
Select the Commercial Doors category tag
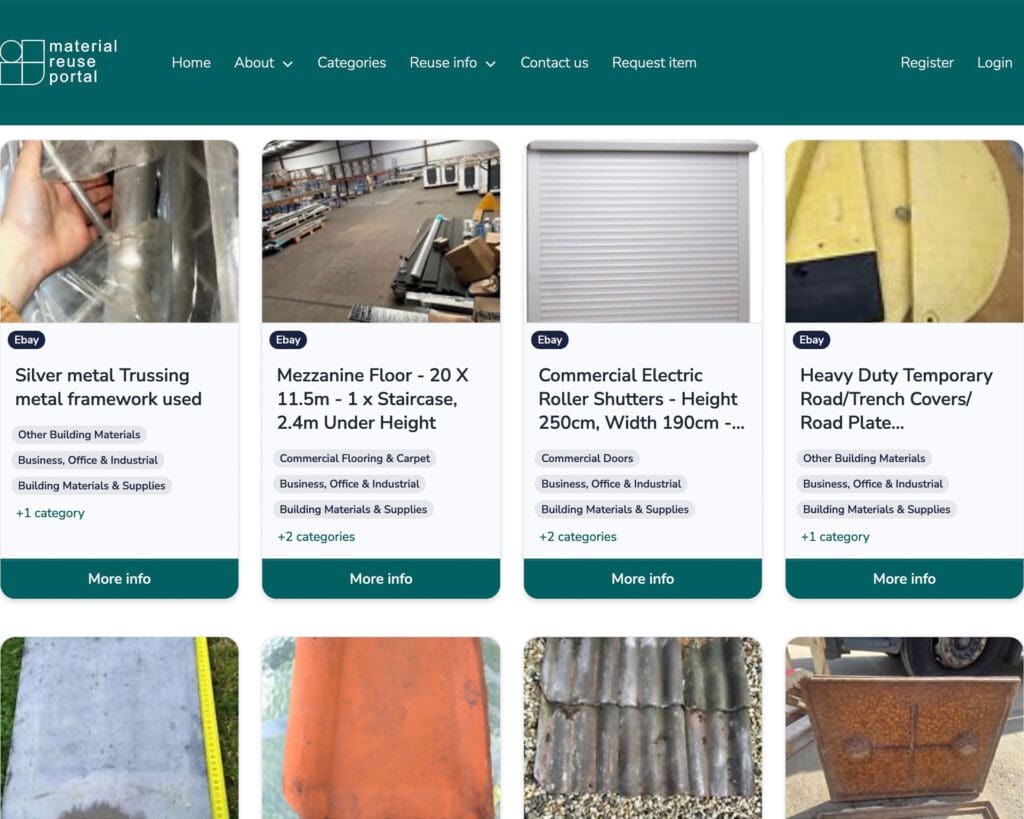point(587,458)
